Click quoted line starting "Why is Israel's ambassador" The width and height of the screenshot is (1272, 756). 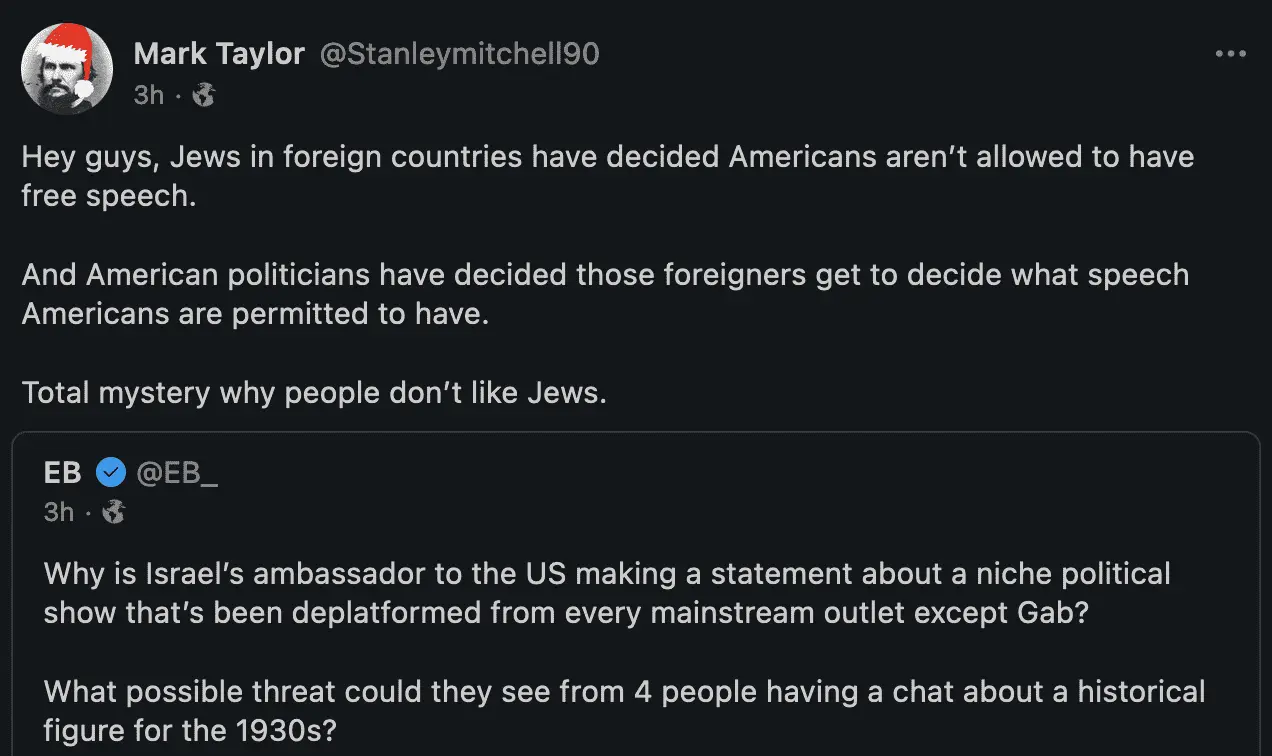pyautogui.click(x=606, y=574)
